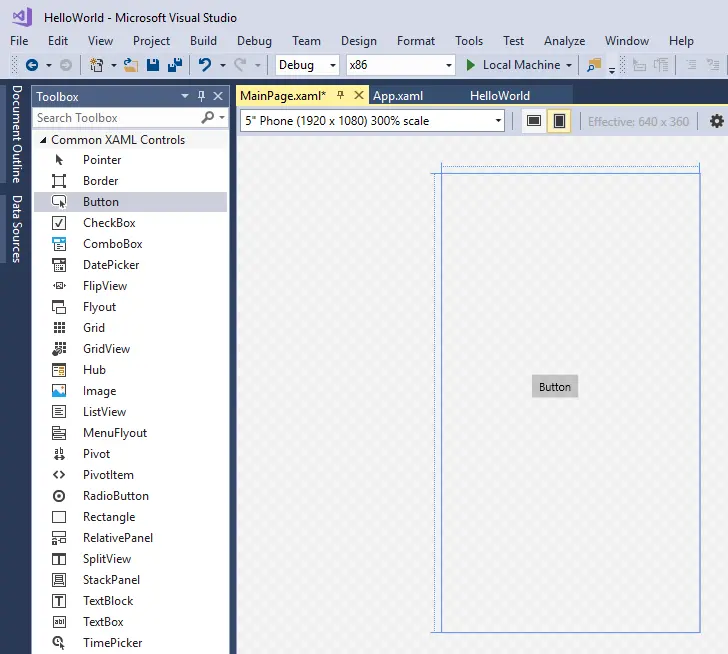The image size is (728, 654).
Task: Click the Redo arrow icon
Action: tap(240, 65)
